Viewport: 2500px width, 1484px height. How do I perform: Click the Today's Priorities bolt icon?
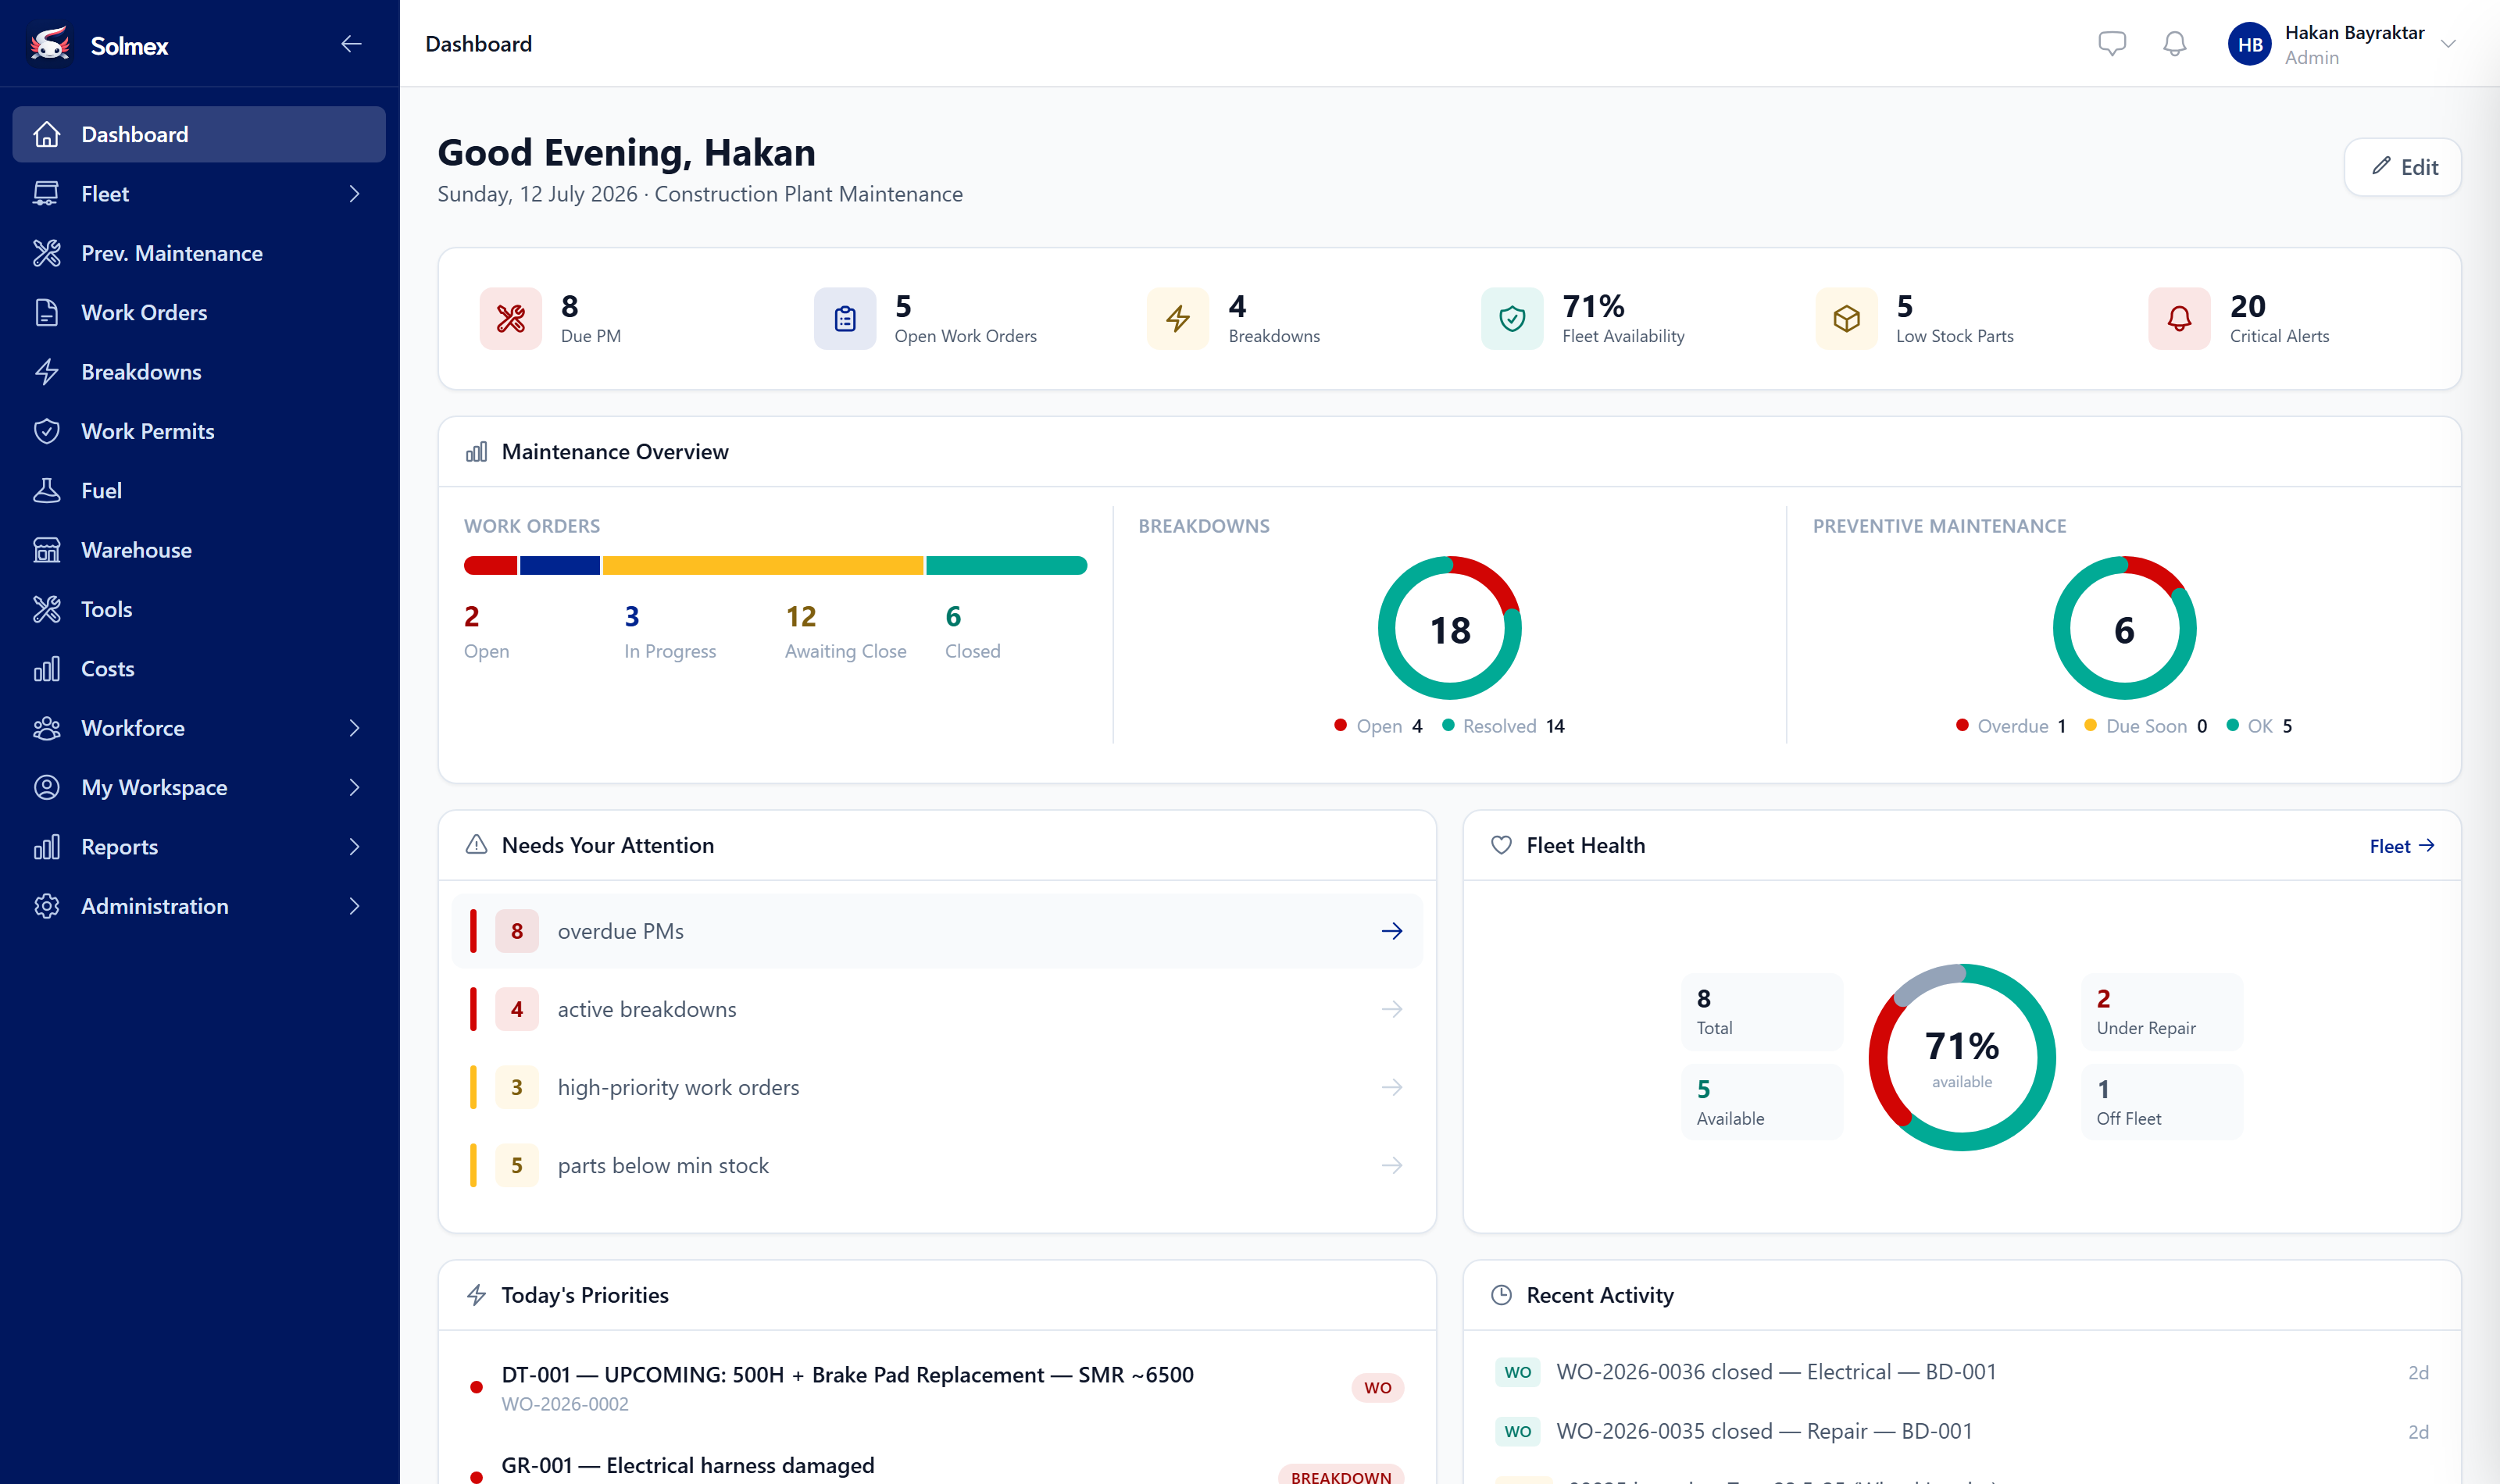(476, 1295)
